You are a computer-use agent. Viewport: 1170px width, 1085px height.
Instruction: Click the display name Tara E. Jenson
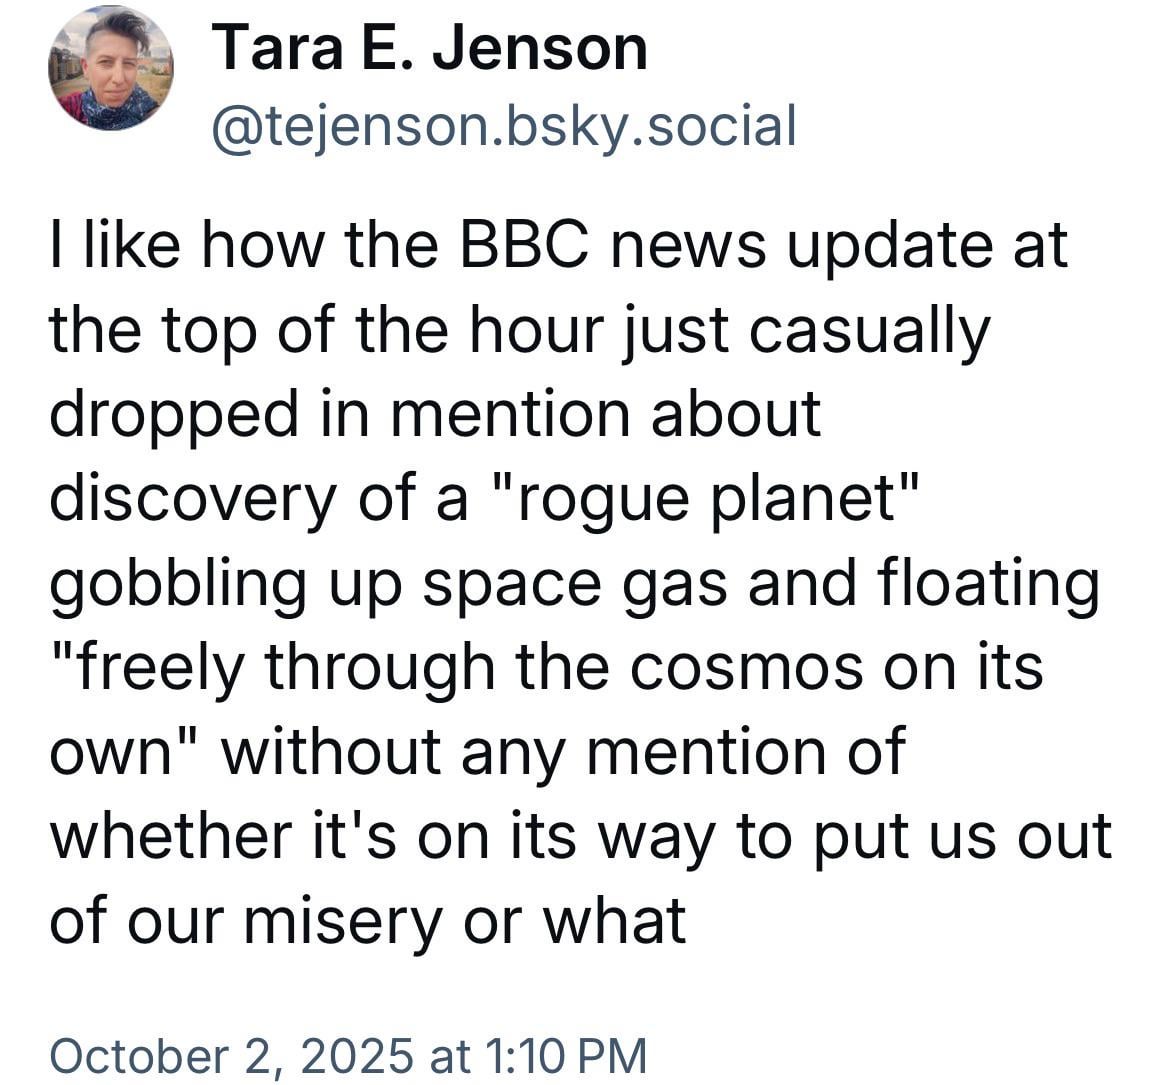coord(429,47)
